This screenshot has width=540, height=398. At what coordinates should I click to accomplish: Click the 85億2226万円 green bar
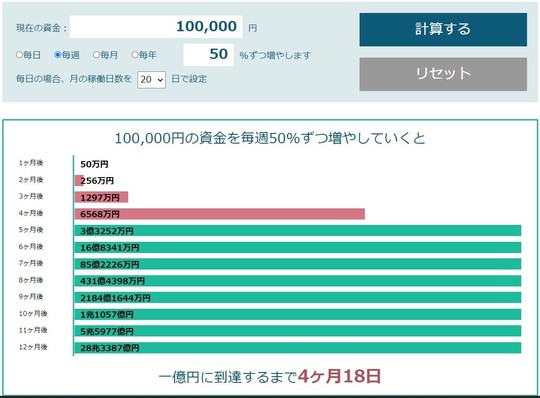[298, 264]
